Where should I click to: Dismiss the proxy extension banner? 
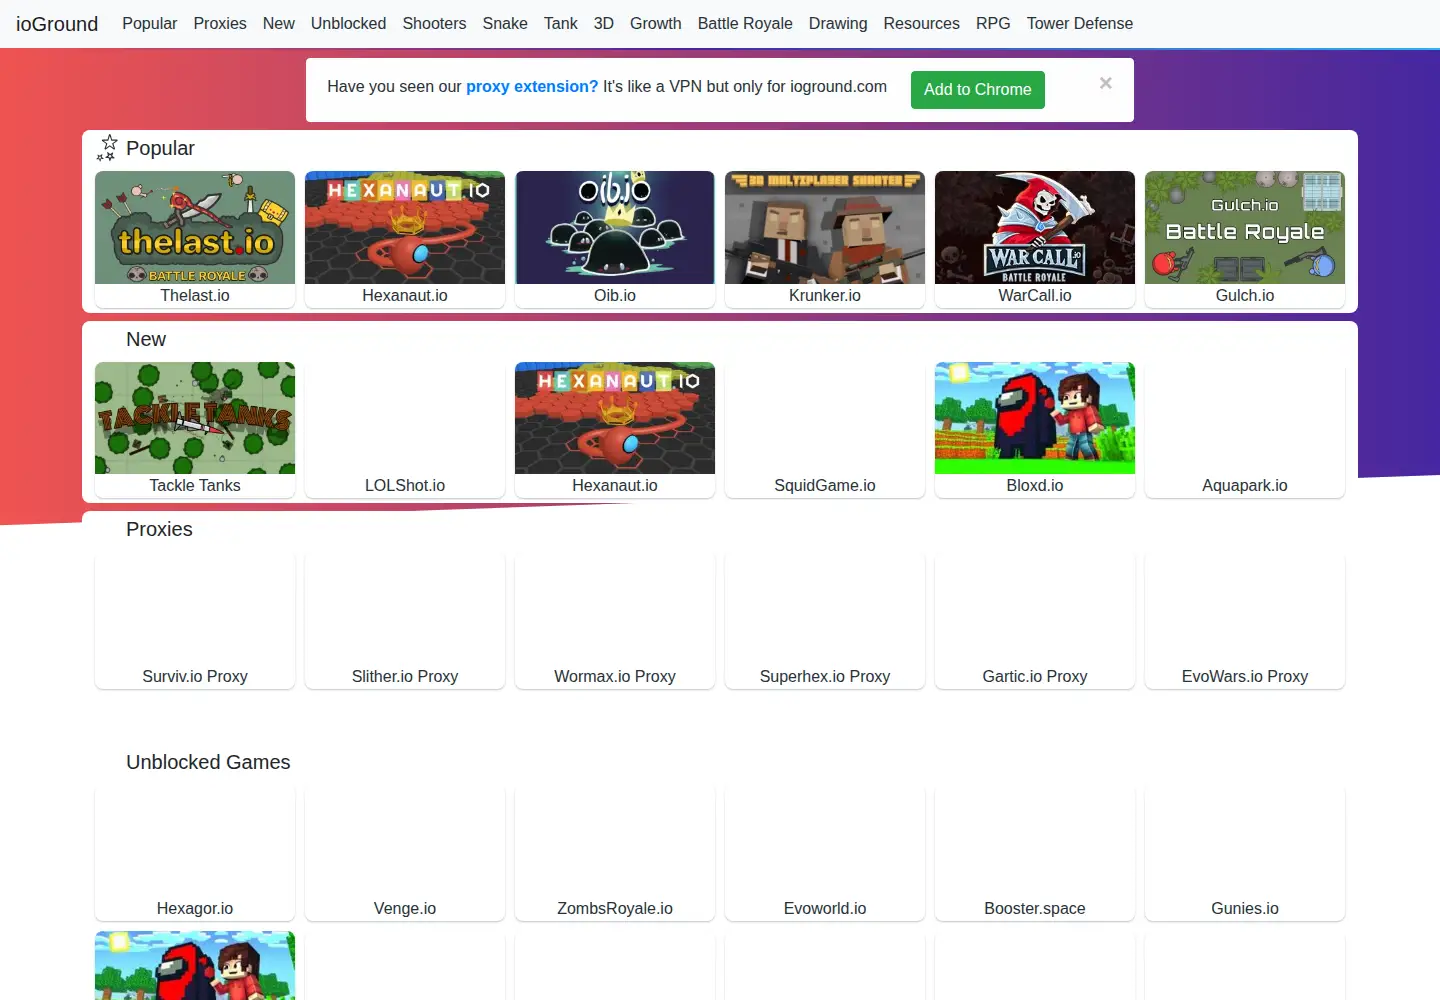pyautogui.click(x=1105, y=83)
